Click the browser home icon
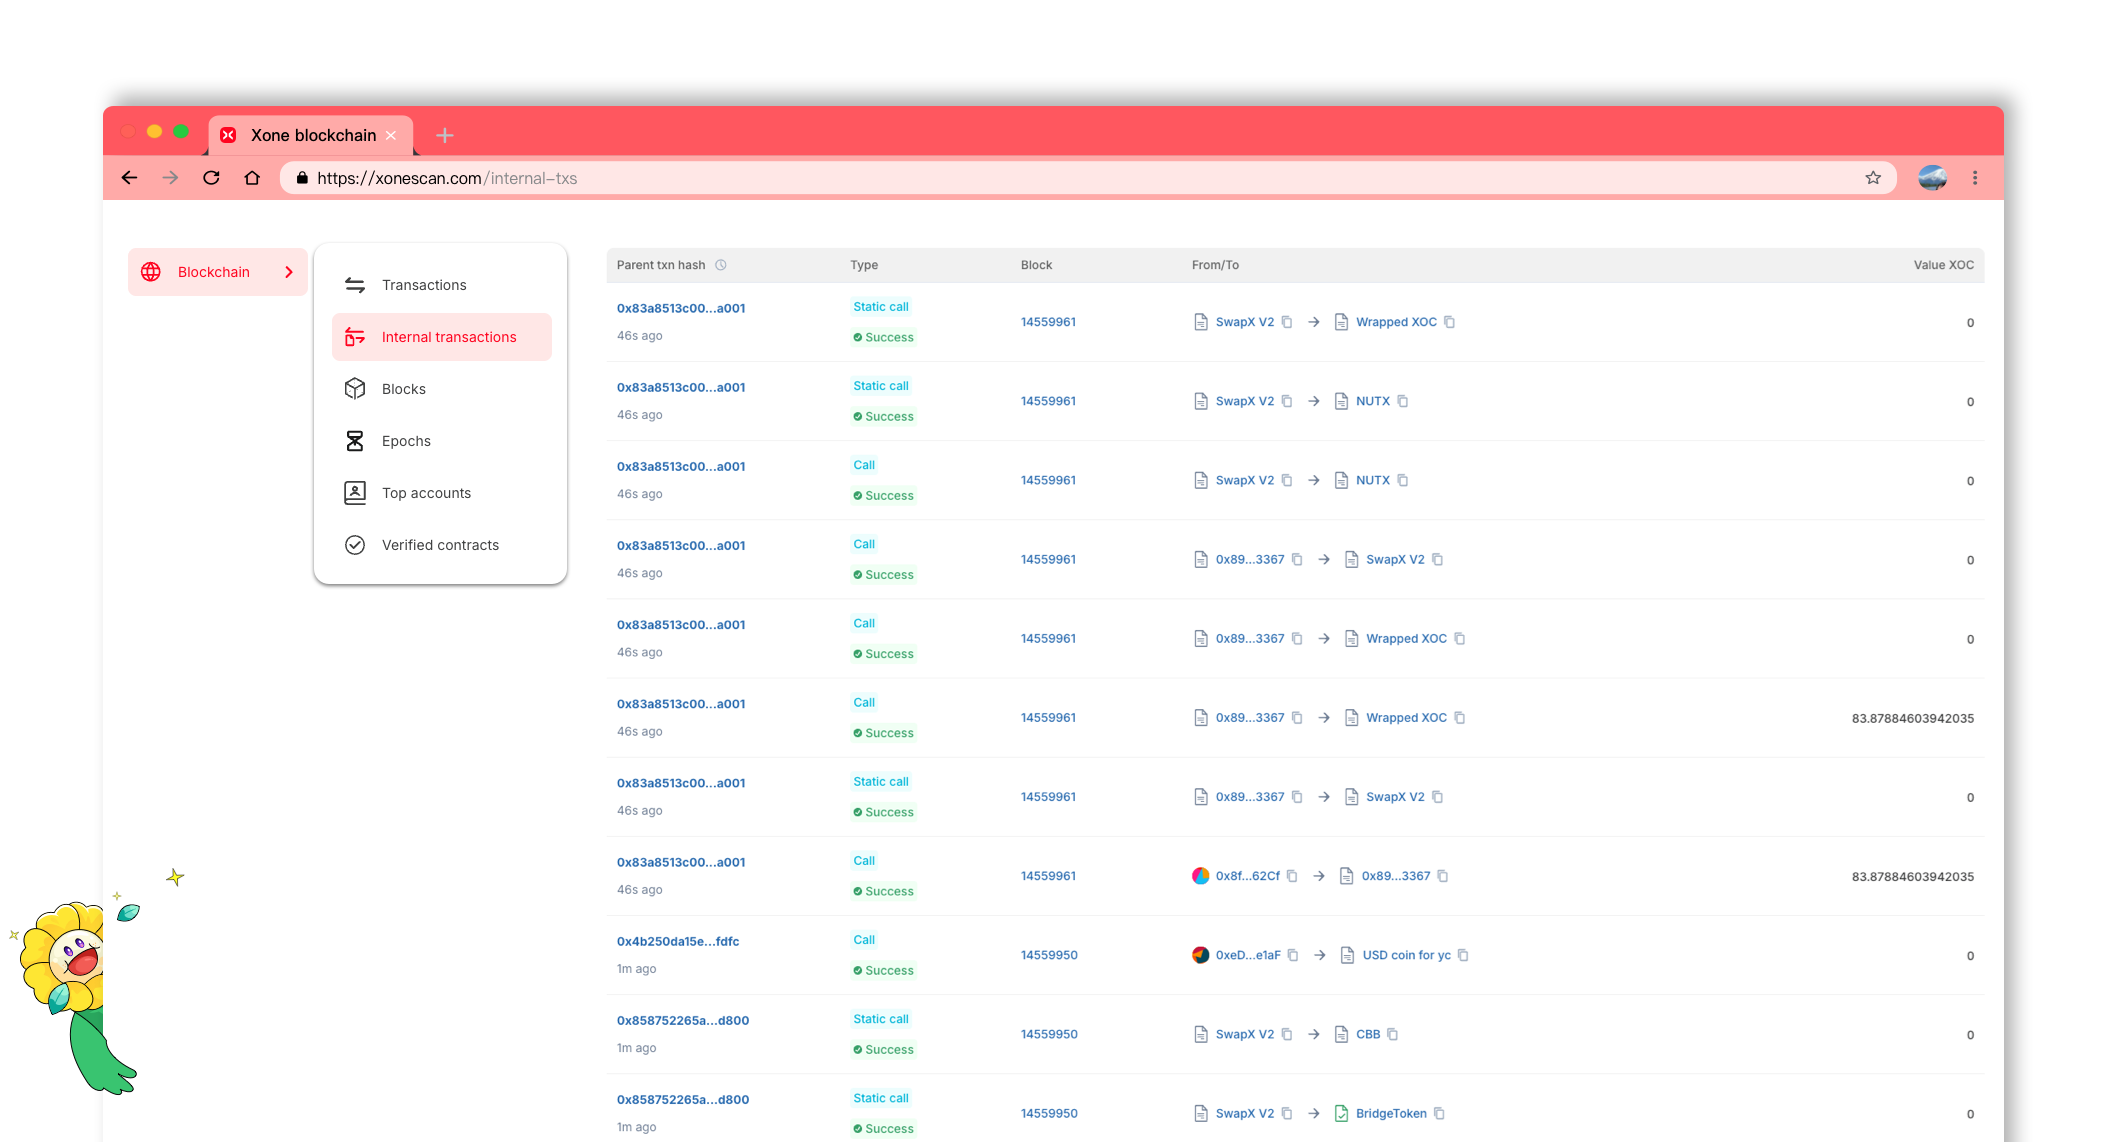 [x=252, y=178]
